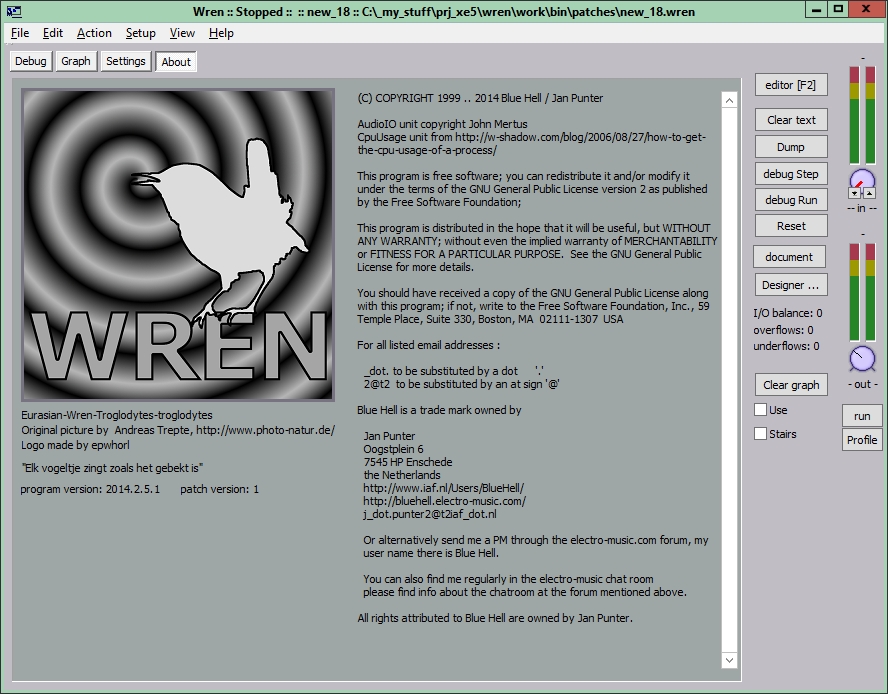Click the output level knob
The height and width of the screenshot is (694, 888).
(x=862, y=359)
